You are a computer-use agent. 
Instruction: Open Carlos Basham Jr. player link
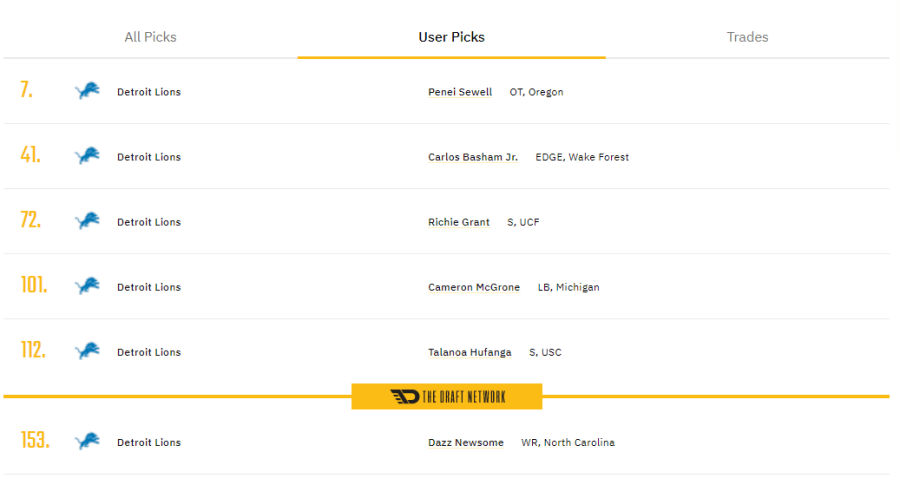click(473, 157)
